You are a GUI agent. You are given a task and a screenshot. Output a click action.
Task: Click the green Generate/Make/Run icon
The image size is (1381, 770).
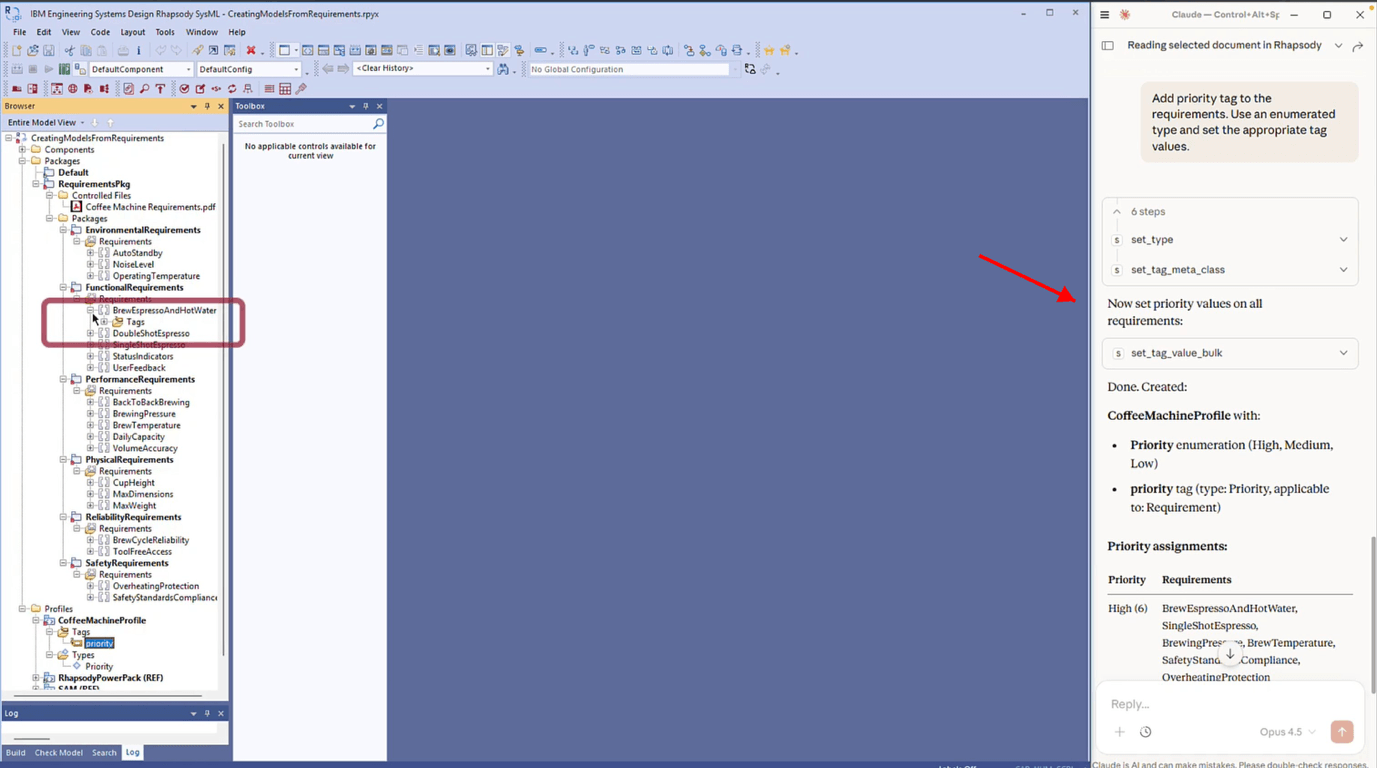point(64,69)
